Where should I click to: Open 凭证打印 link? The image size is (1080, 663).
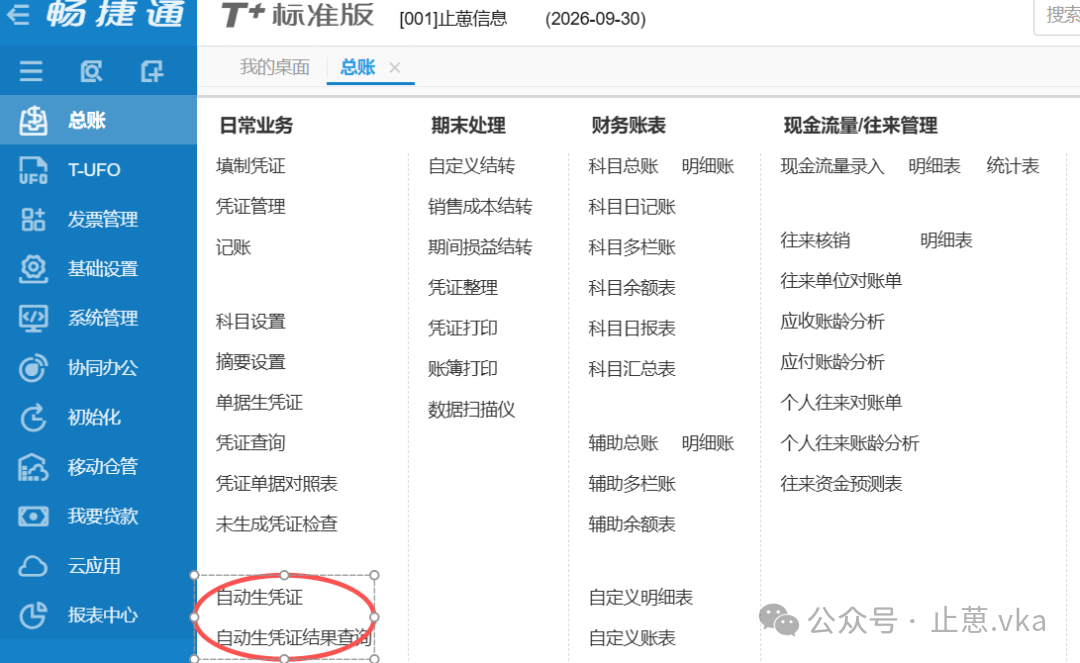coord(462,328)
